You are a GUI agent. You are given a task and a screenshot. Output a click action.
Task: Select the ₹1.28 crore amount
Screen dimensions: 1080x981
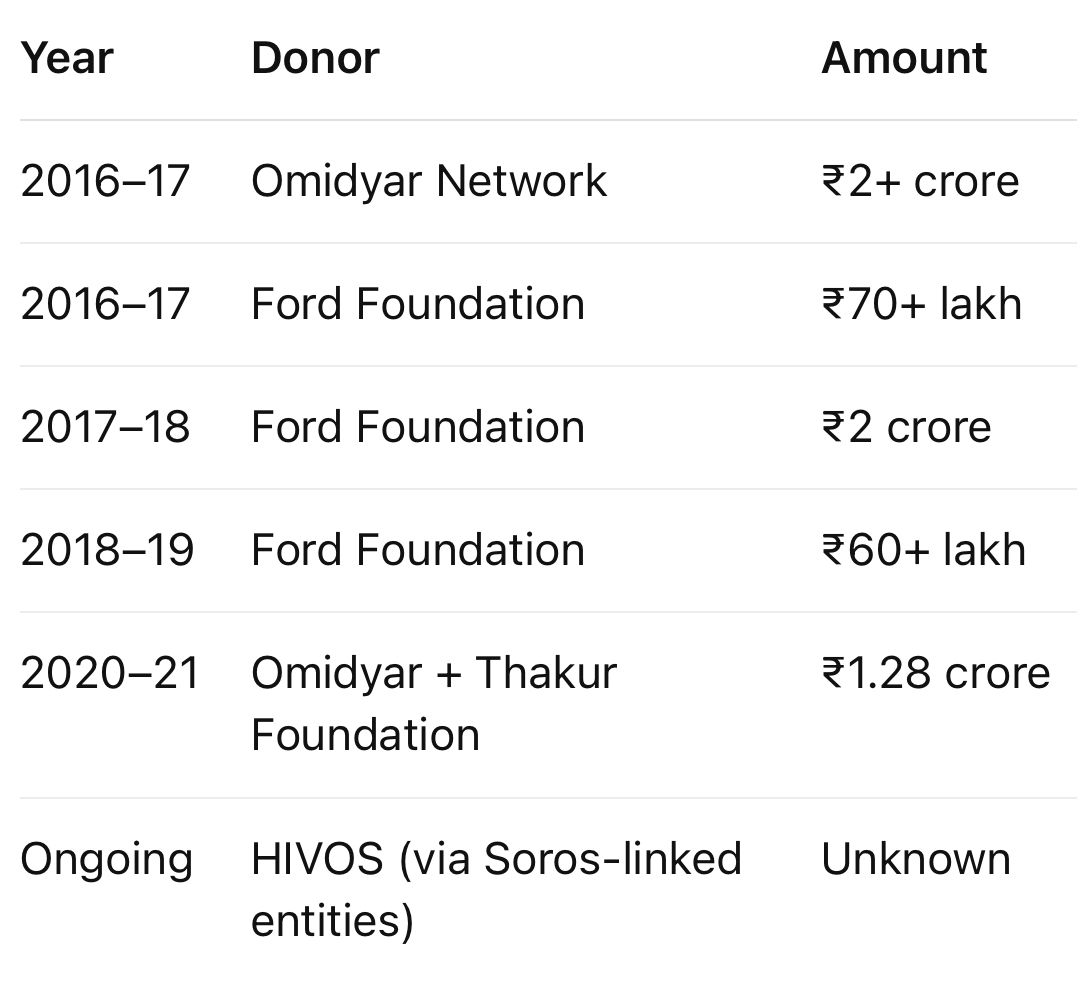pos(936,673)
